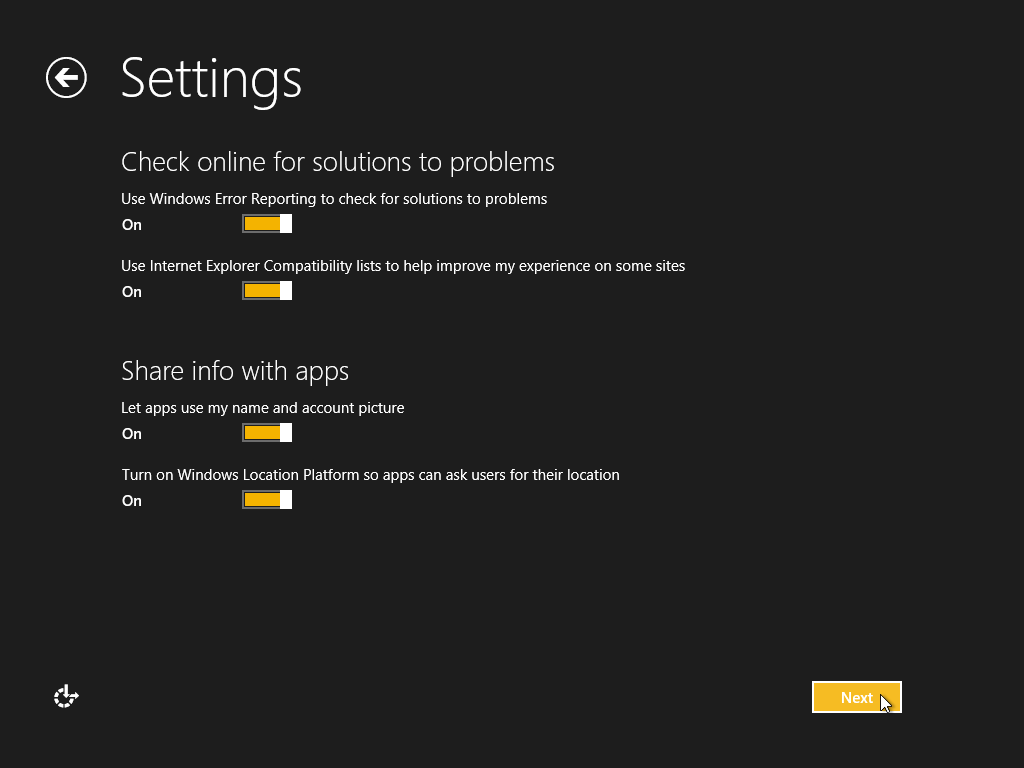The height and width of the screenshot is (768, 1024).
Task: Click the Settings page title
Action: 211,78
